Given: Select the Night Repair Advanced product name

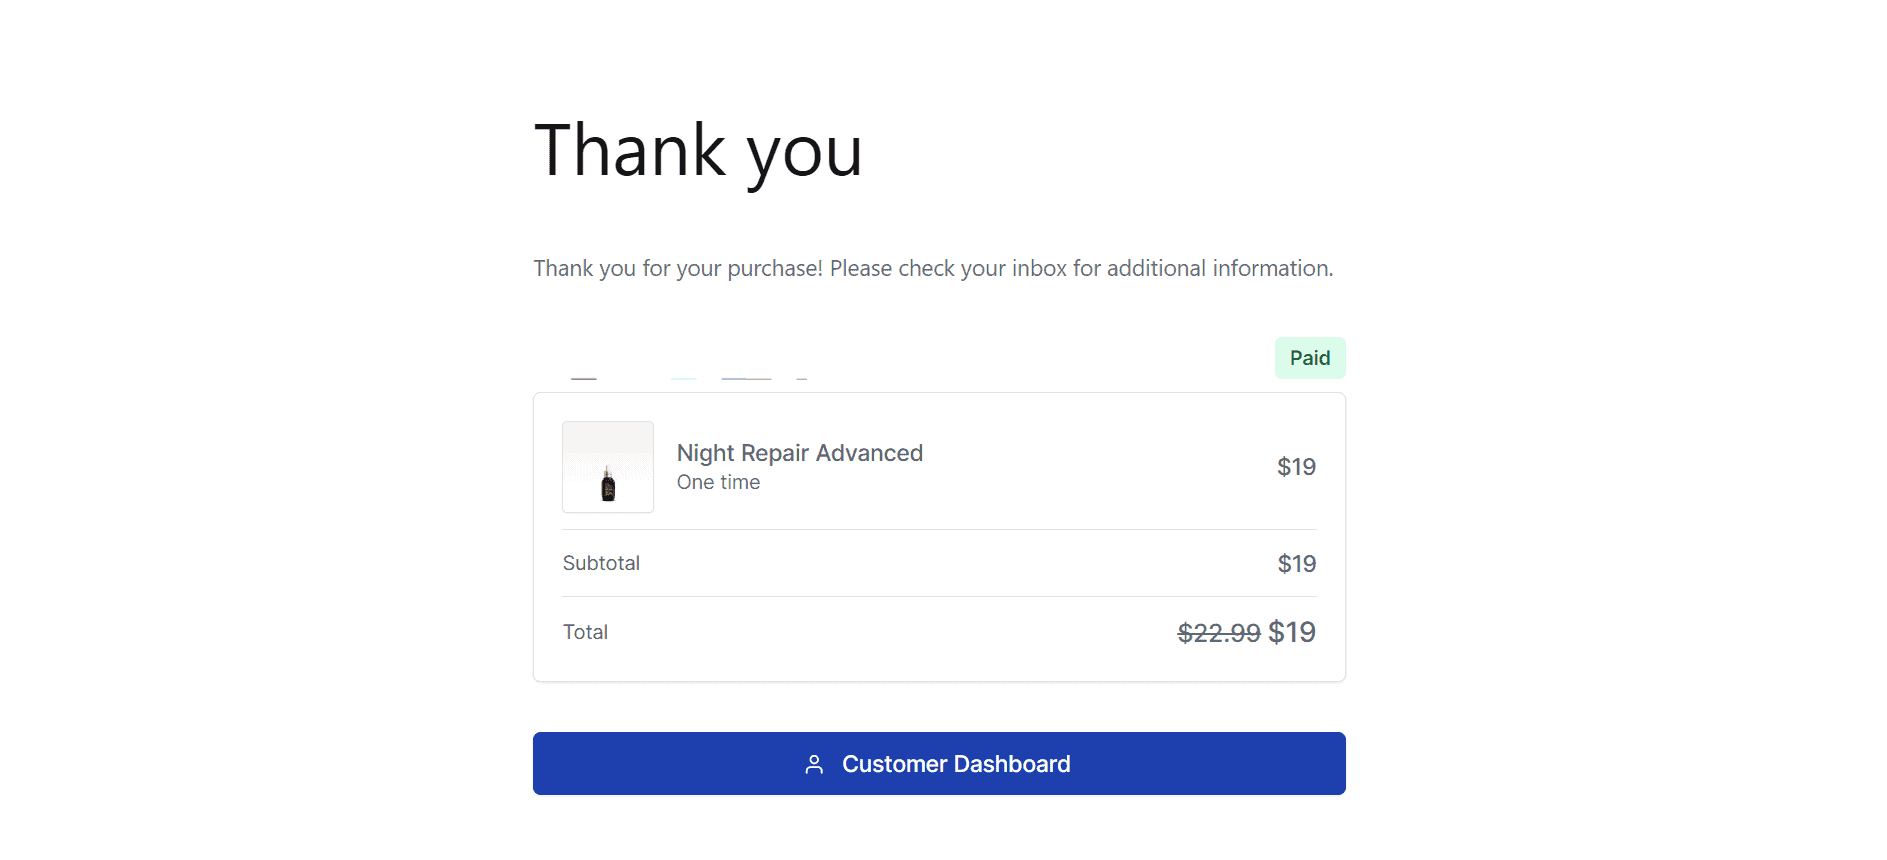Looking at the screenshot, I should [800, 453].
